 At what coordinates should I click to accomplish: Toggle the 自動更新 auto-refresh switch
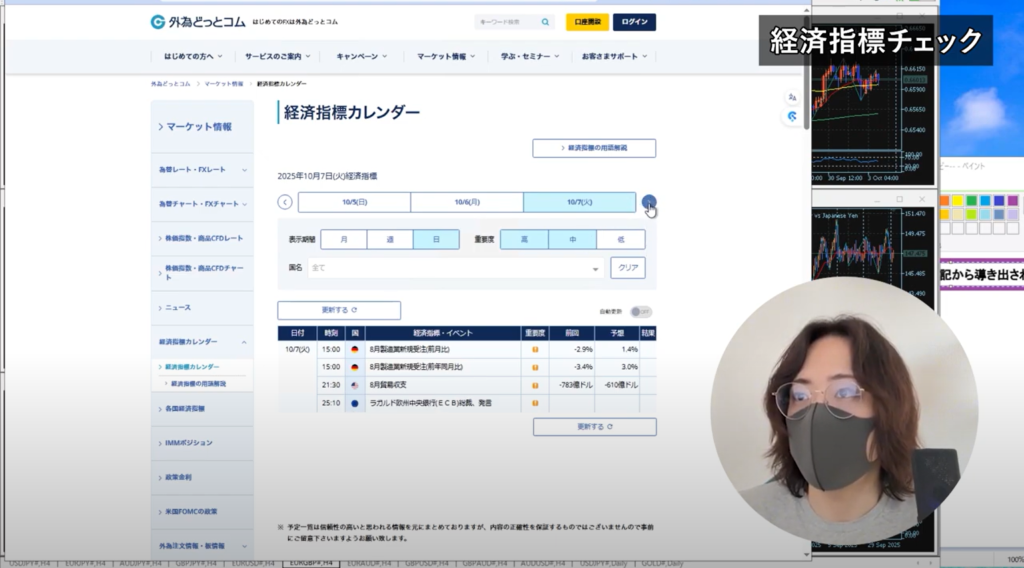pyautogui.click(x=641, y=311)
